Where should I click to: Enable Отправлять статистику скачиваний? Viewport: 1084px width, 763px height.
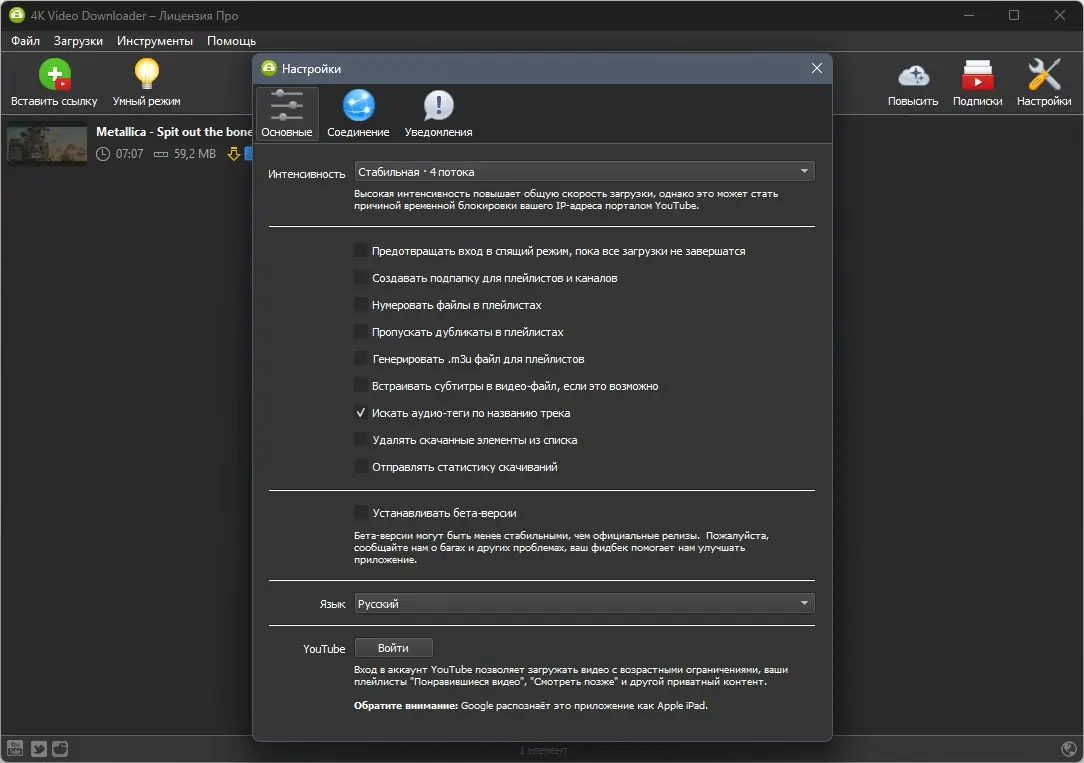coord(361,467)
